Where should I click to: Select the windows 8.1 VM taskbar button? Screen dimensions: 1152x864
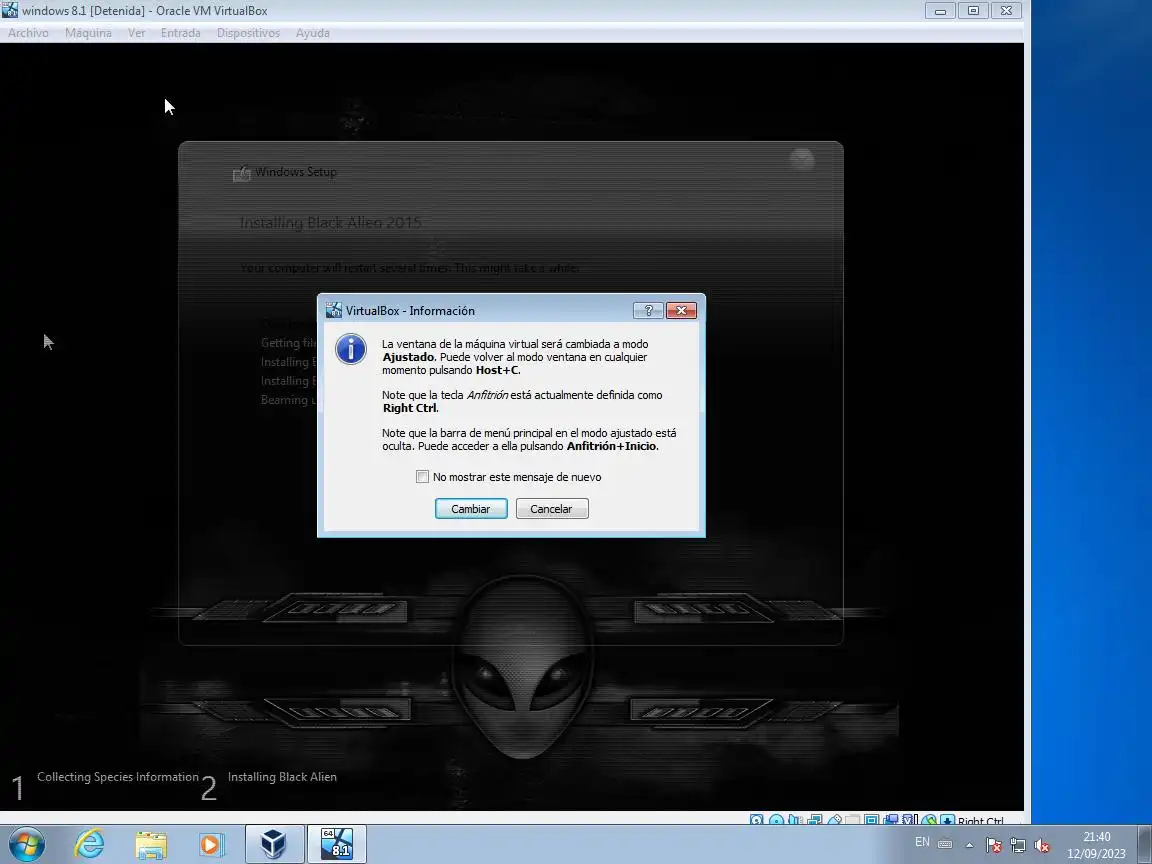336,843
